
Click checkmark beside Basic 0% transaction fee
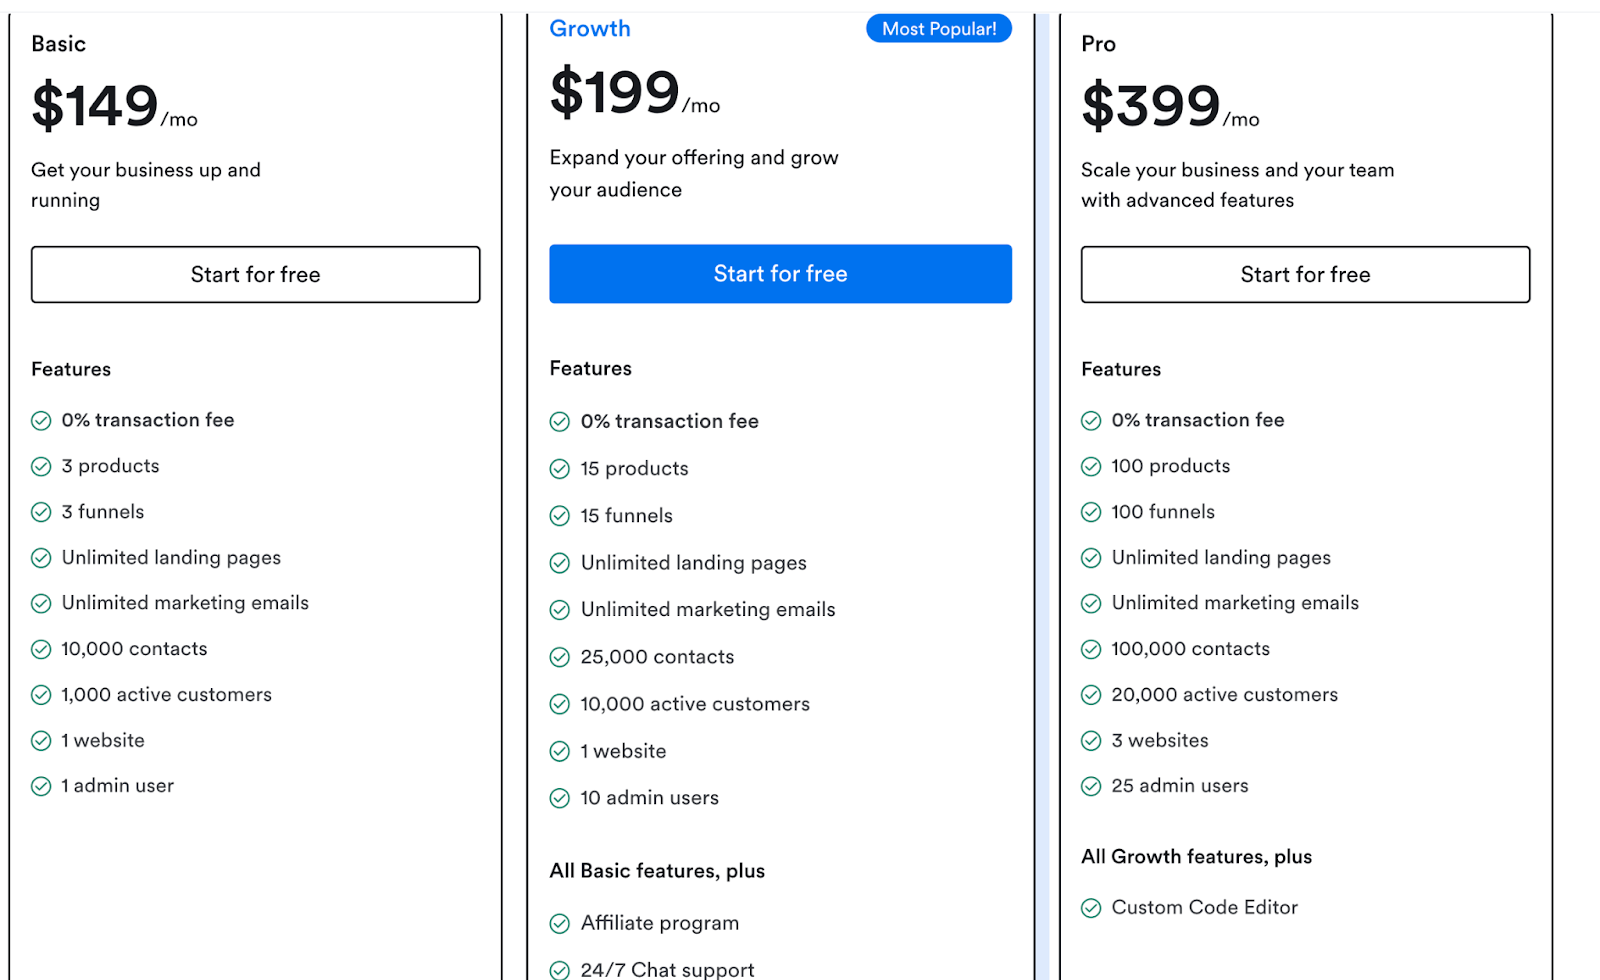[41, 421]
